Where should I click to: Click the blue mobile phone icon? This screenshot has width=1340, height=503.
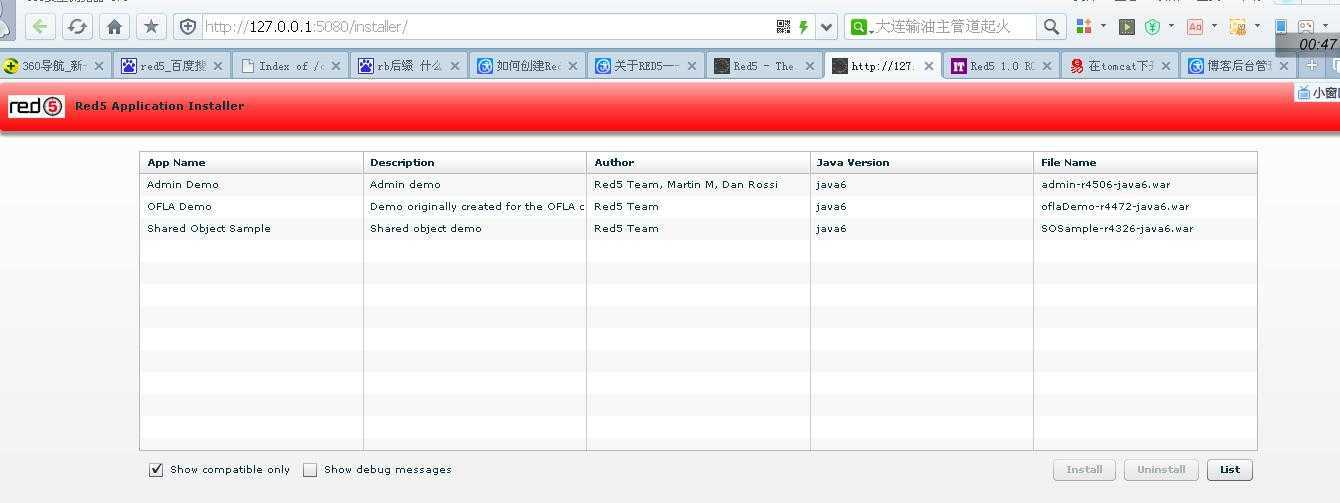pos(1281,26)
